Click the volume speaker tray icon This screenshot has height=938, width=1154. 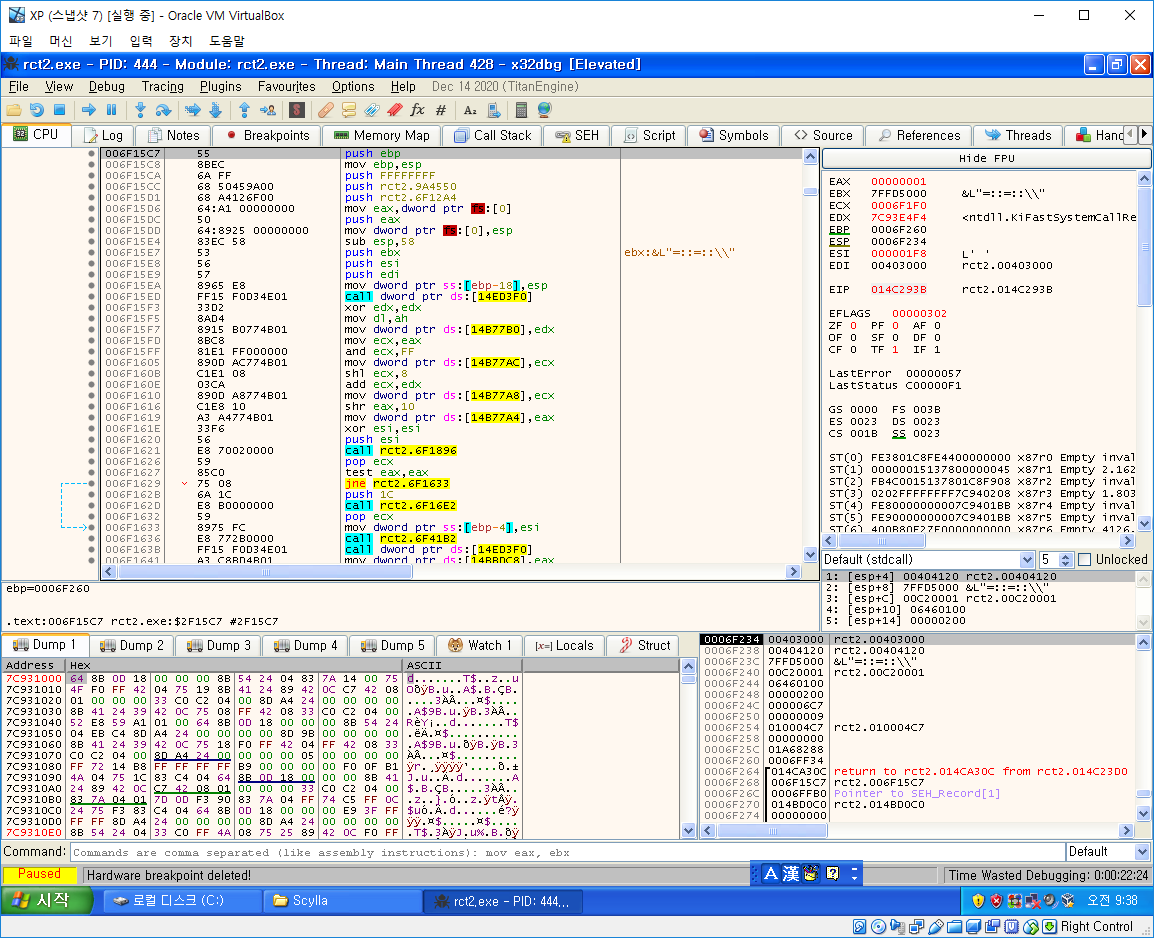1050,900
